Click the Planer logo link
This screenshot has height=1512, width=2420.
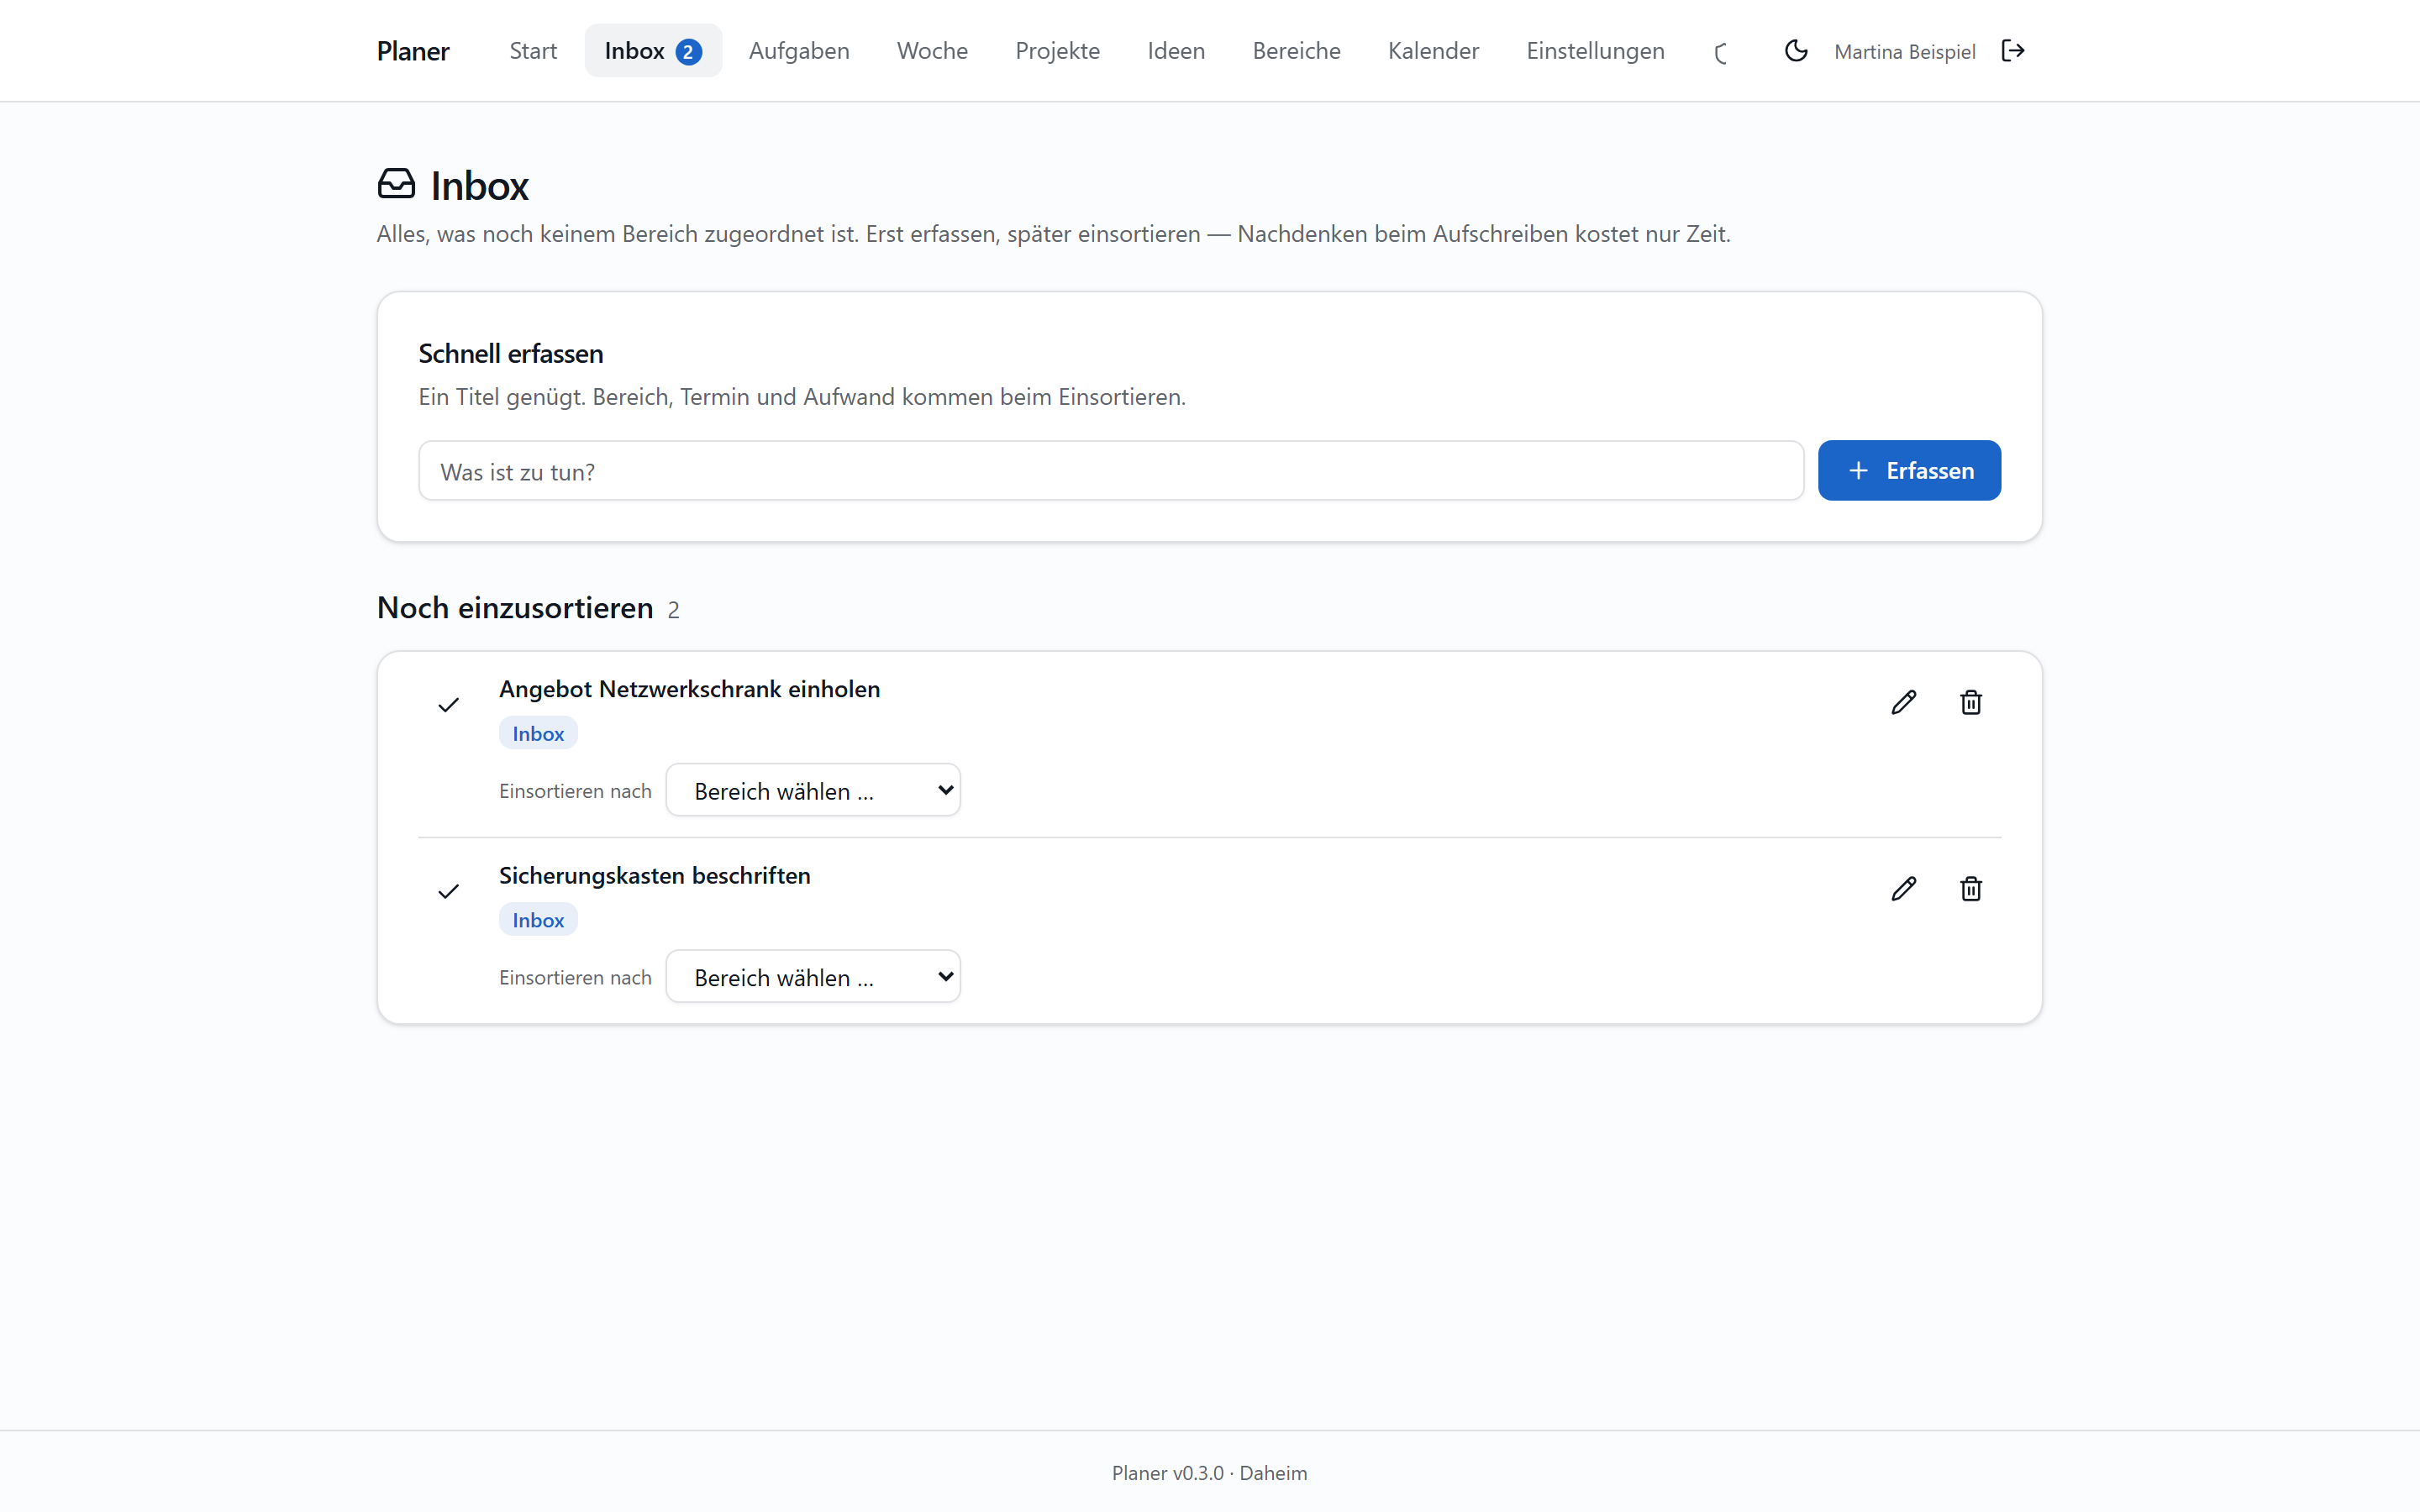pyautogui.click(x=413, y=51)
